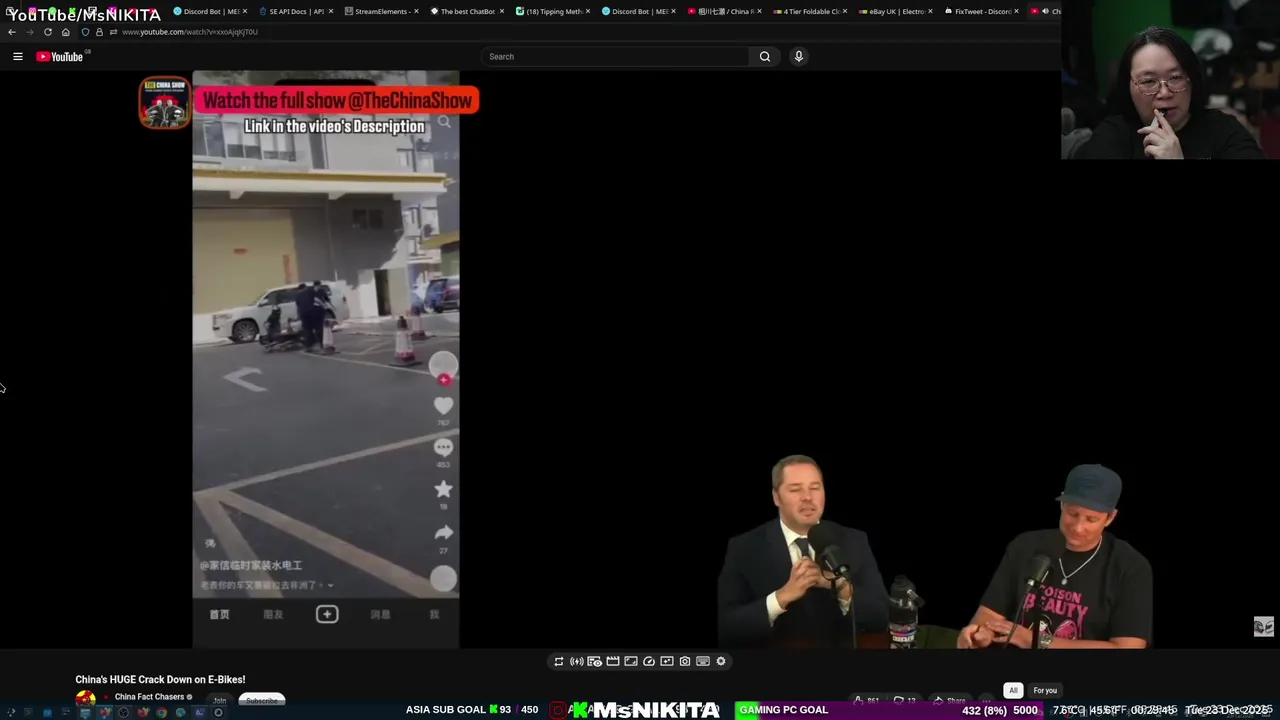Screen dimensions: 1280x720
Task: Toggle loop in the player toolbar
Action: tap(559, 661)
